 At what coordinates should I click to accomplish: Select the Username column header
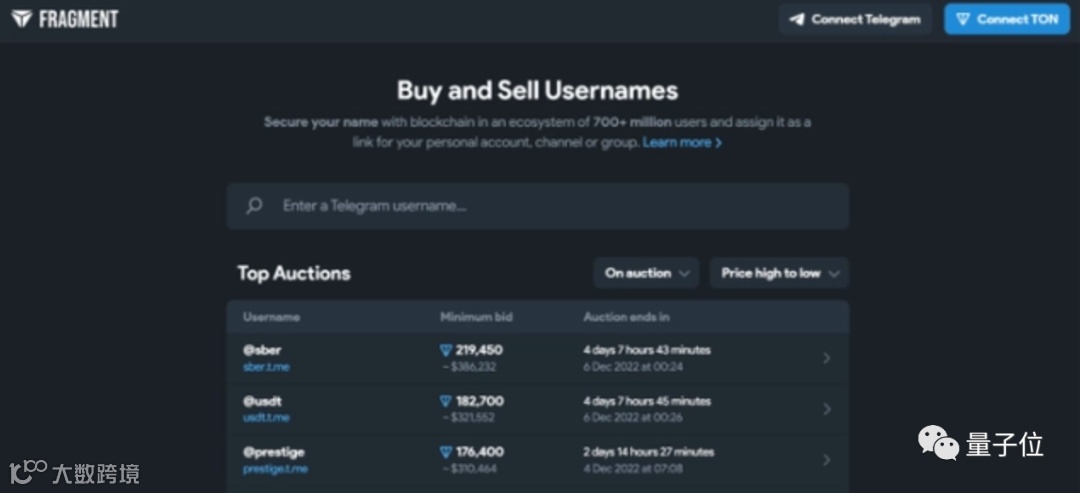point(271,317)
